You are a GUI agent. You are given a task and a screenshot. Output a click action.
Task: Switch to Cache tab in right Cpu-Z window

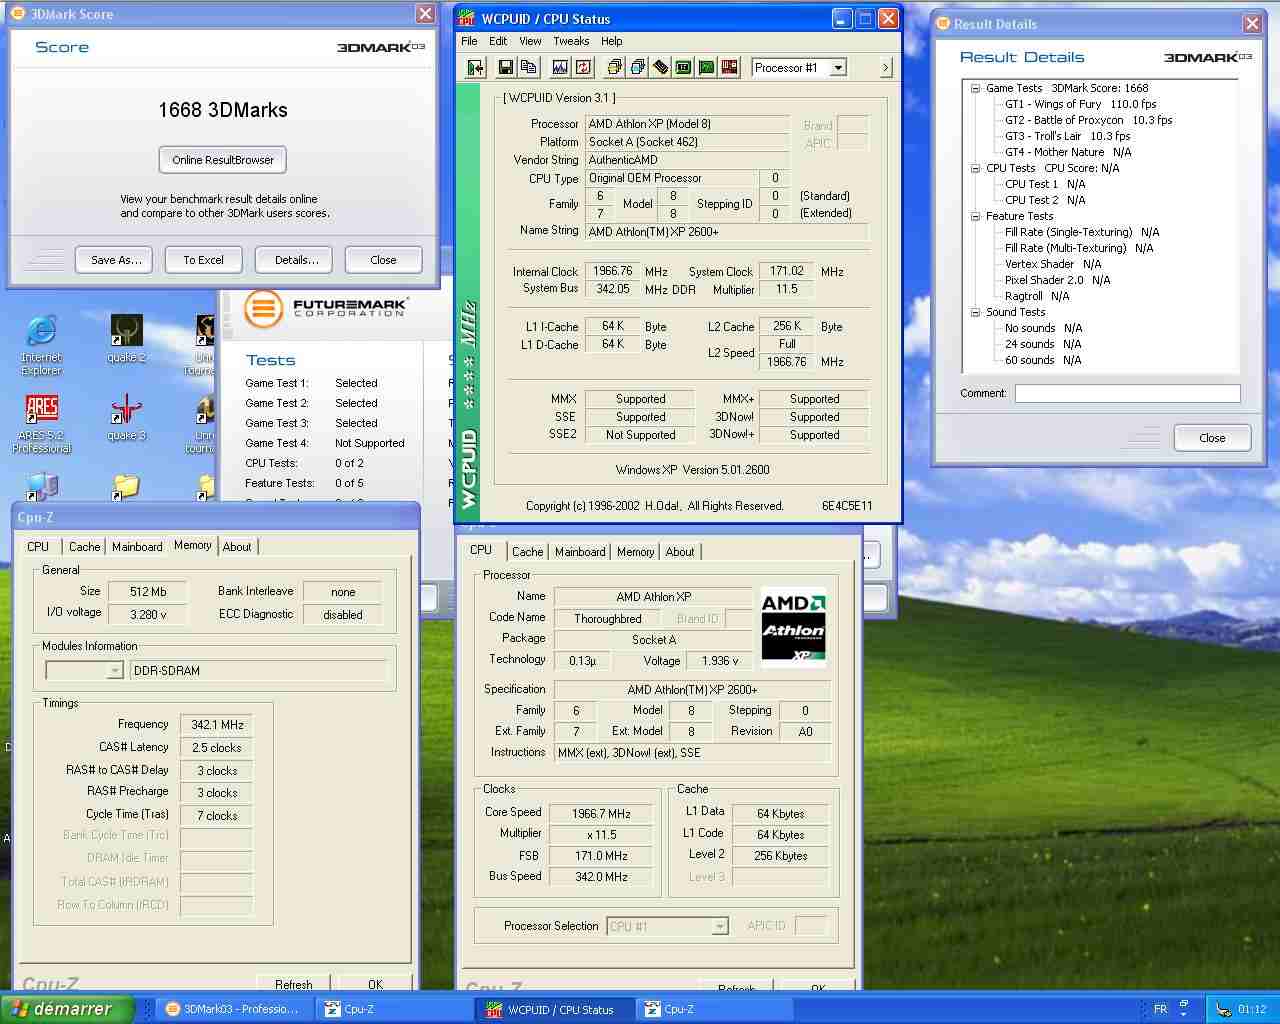tap(527, 552)
